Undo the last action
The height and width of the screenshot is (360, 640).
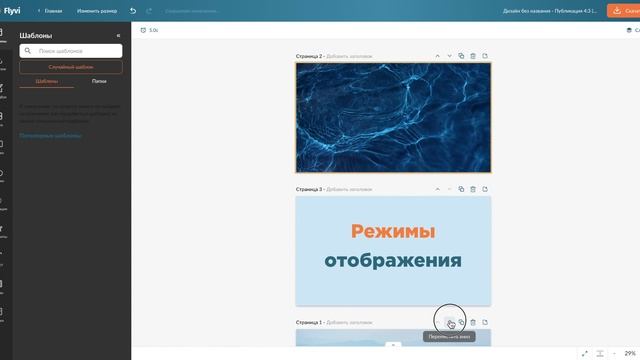click(133, 11)
